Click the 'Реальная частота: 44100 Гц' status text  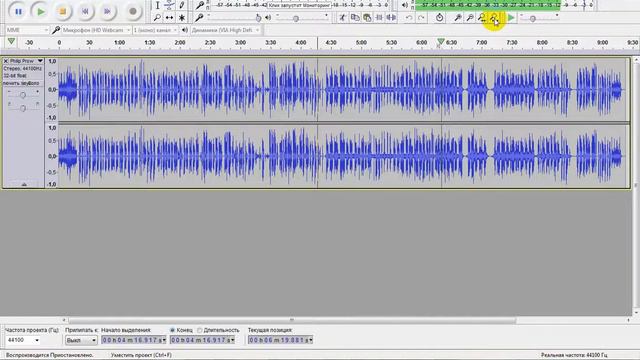pyautogui.click(x=573, y=355)
